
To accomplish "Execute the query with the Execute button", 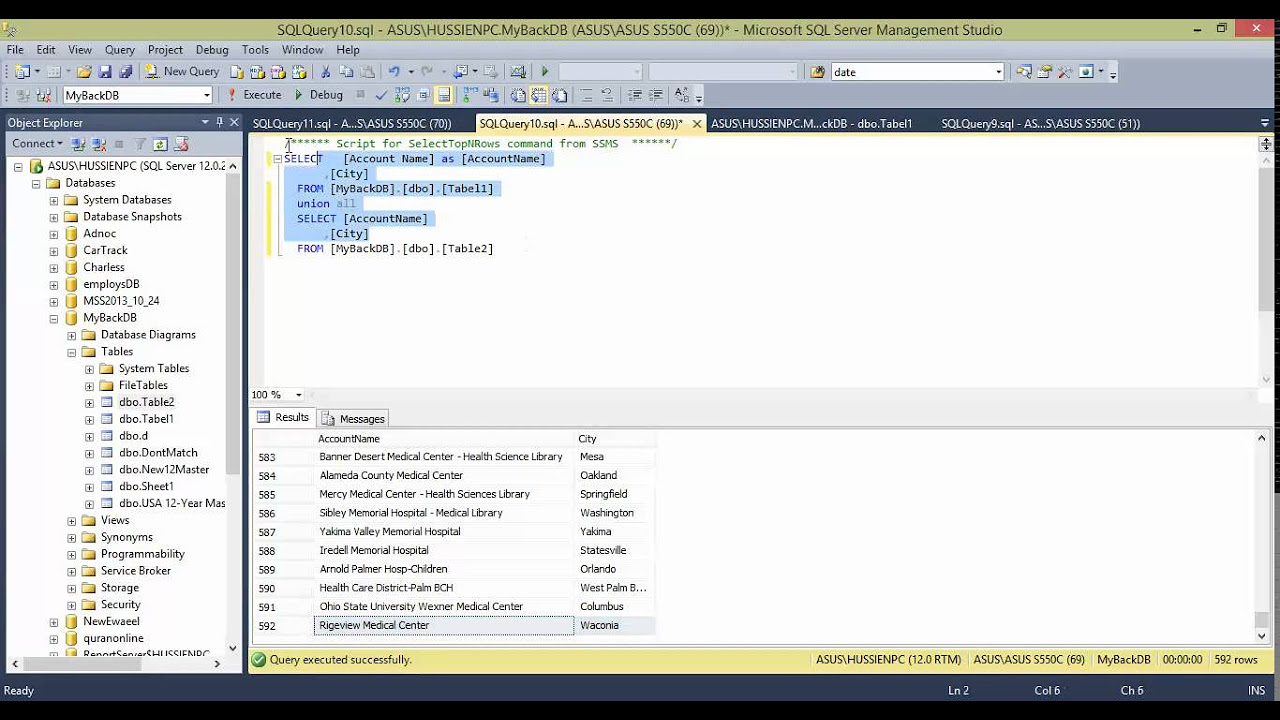I will pyautogui.click(x=254, y=95).
